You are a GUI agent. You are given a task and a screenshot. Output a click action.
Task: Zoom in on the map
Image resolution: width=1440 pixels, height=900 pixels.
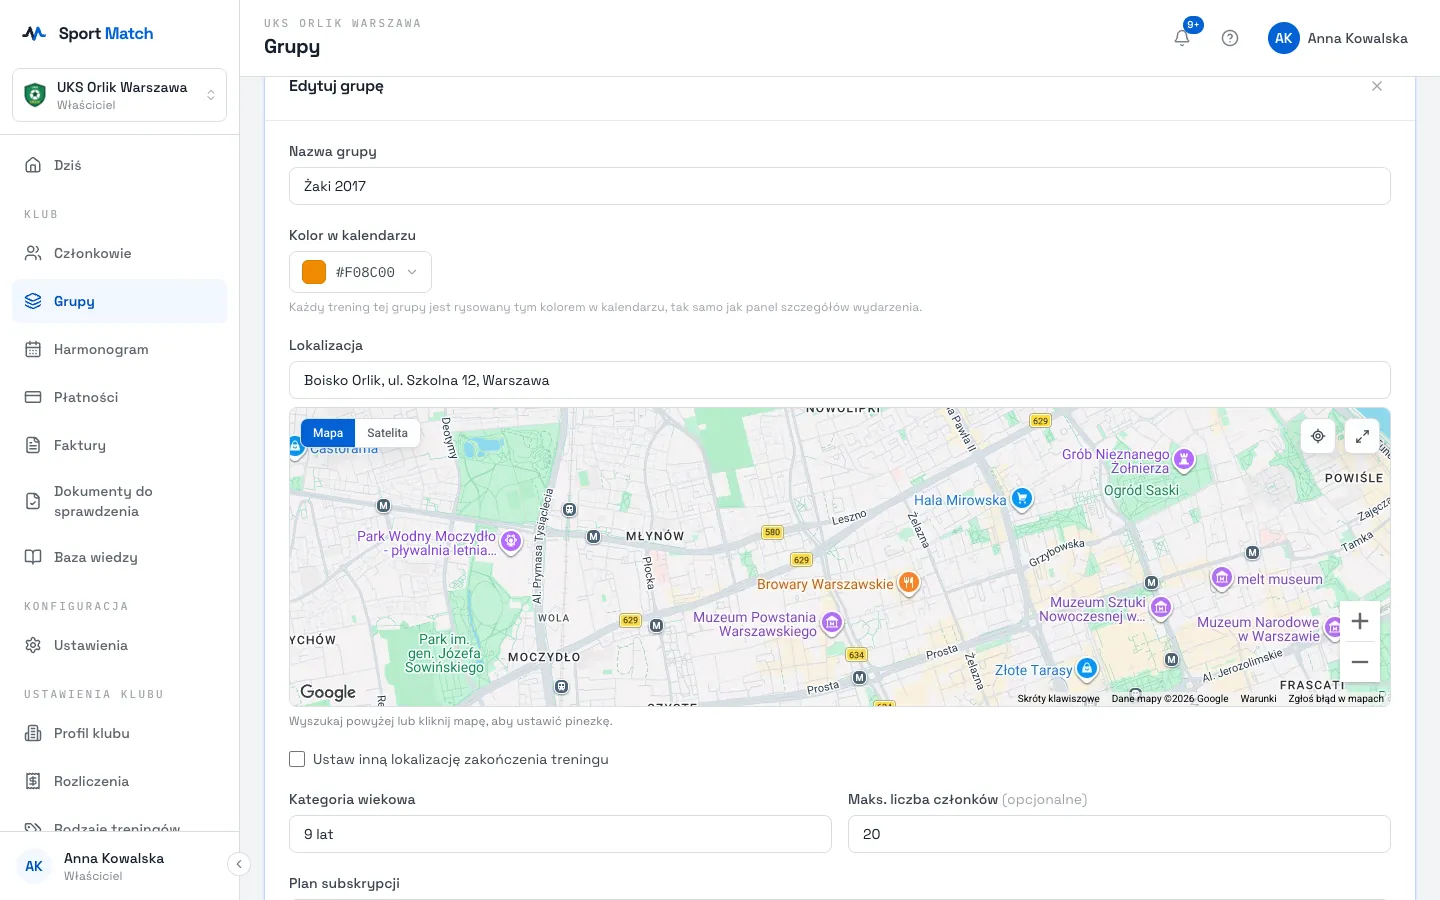tap(1360, 621)
